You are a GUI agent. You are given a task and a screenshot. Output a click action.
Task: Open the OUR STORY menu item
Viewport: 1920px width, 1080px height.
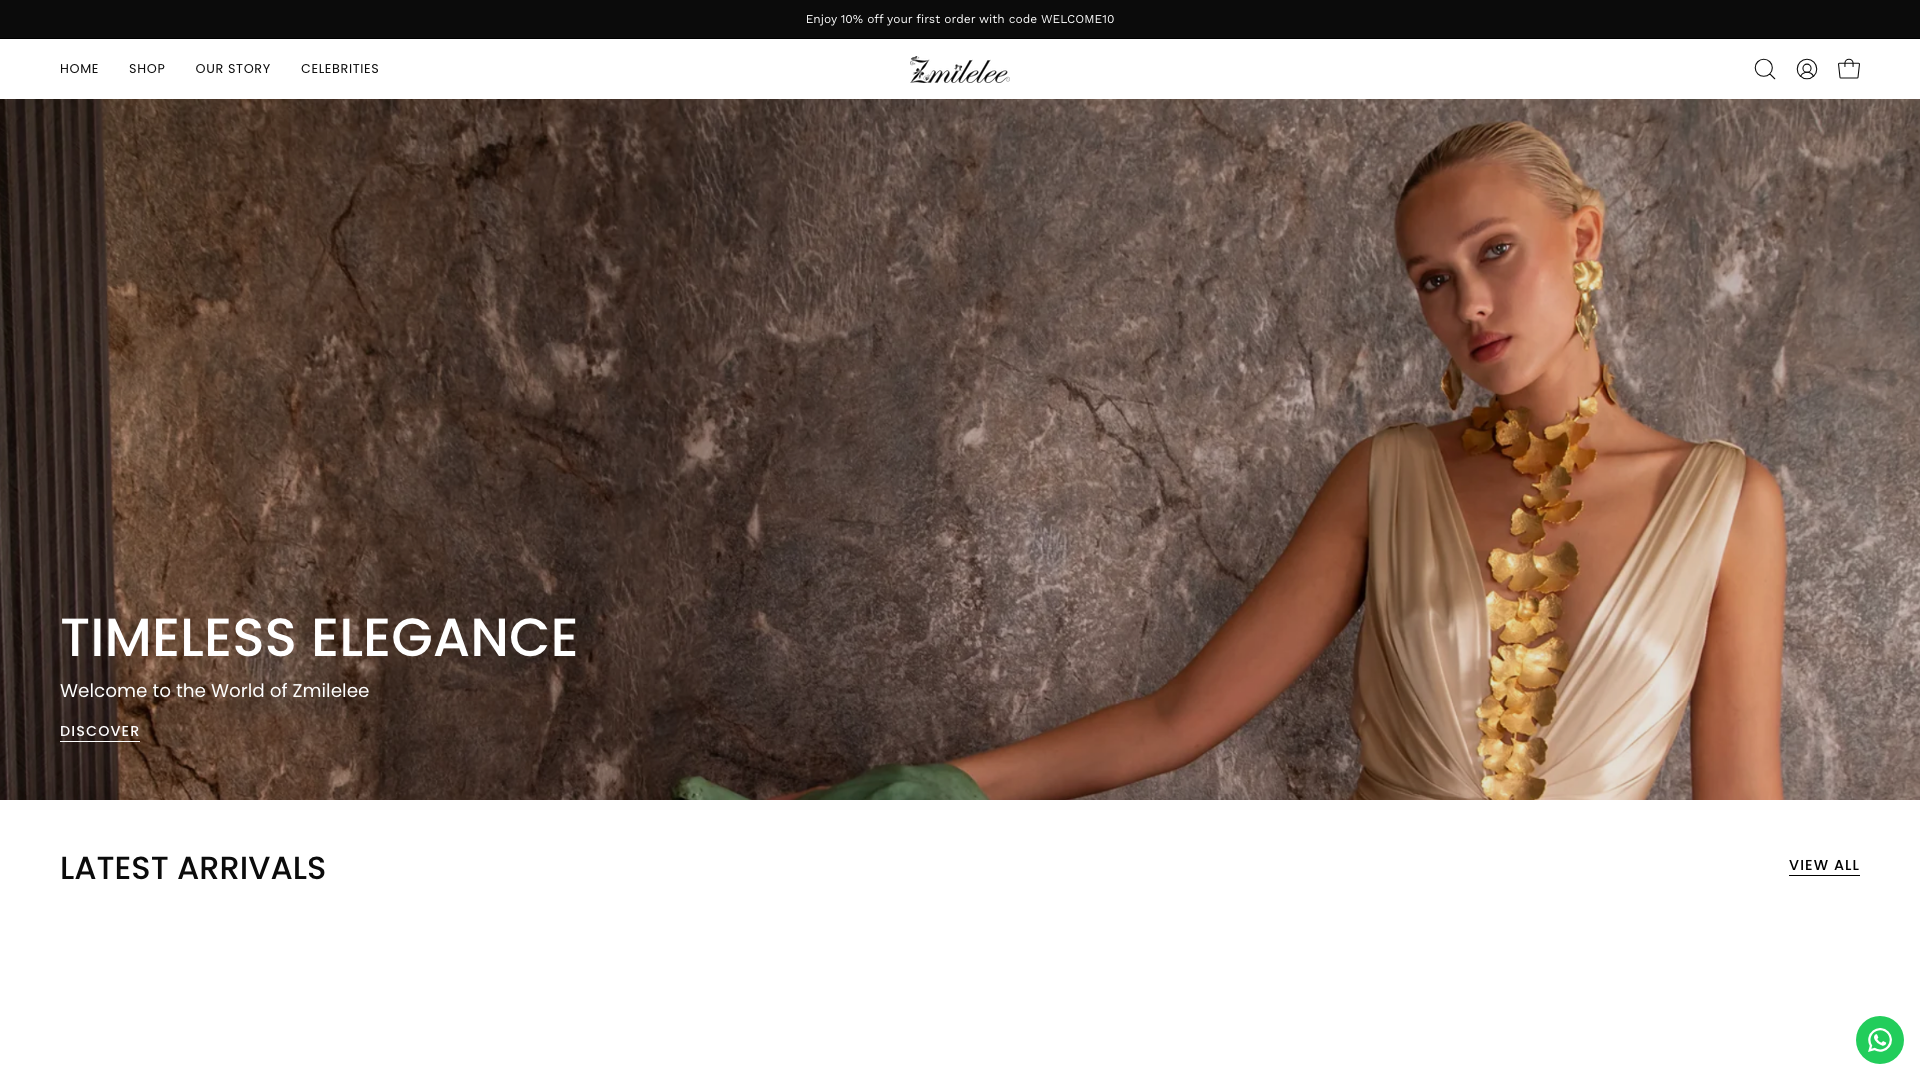[233, 69]
